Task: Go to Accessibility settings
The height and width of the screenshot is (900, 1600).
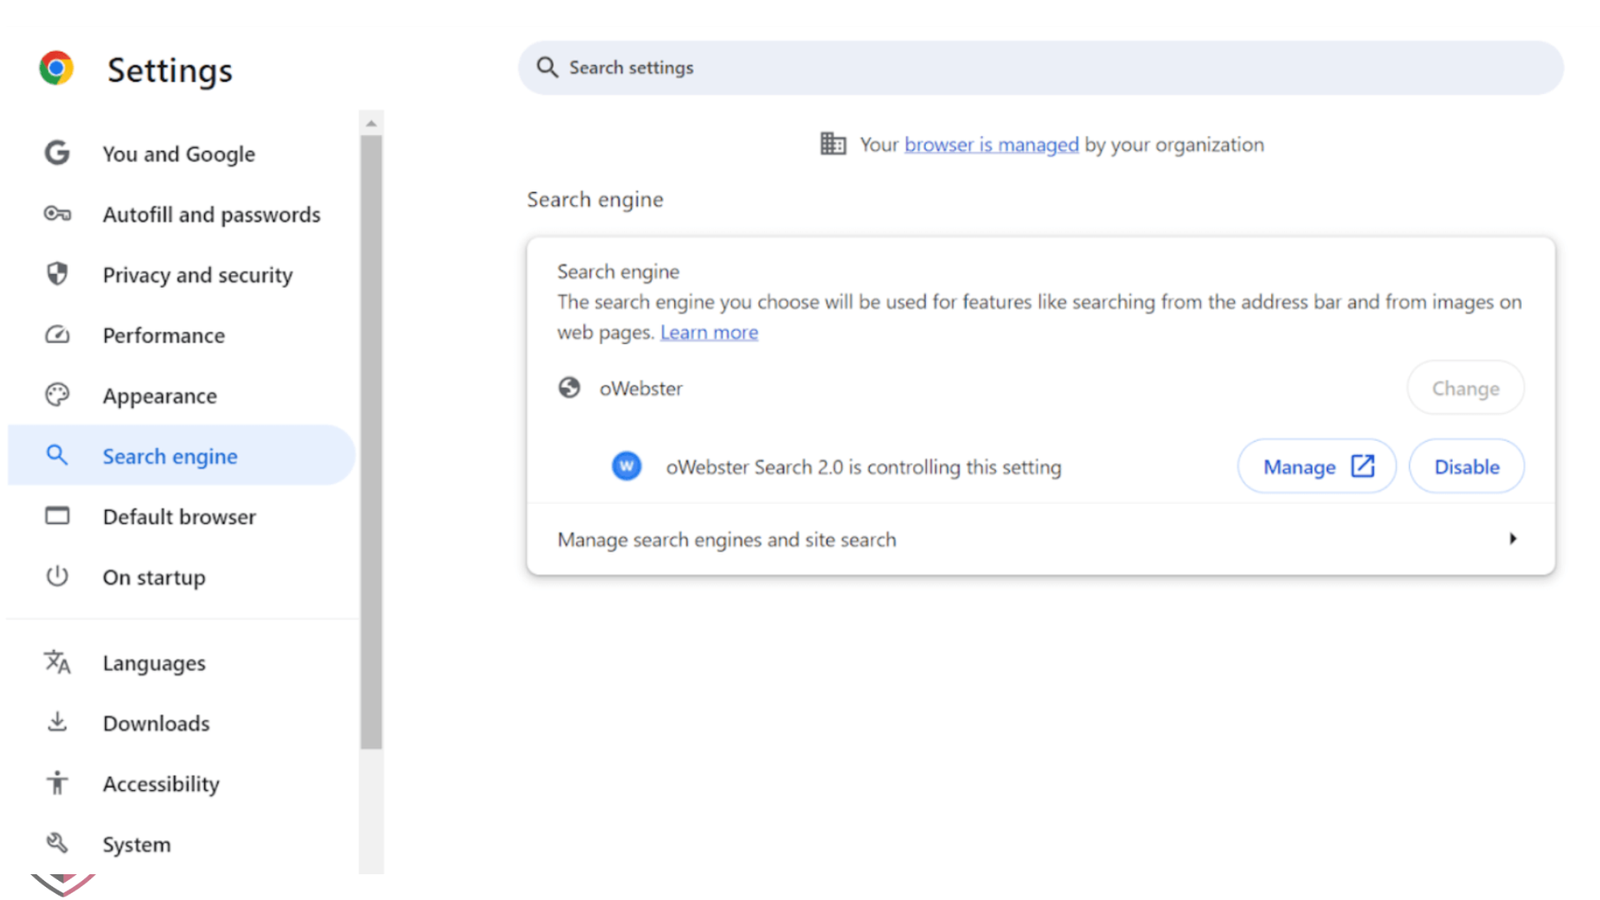Action: click(180, 783)
